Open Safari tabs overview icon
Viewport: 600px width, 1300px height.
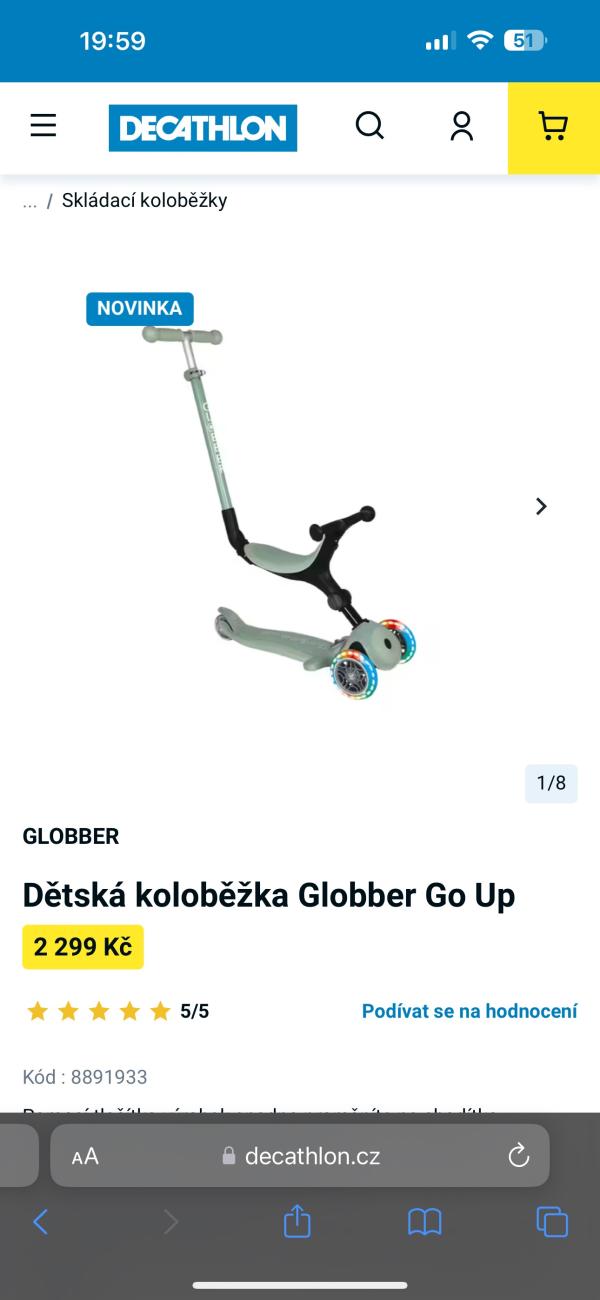(x=552, y=1221)
